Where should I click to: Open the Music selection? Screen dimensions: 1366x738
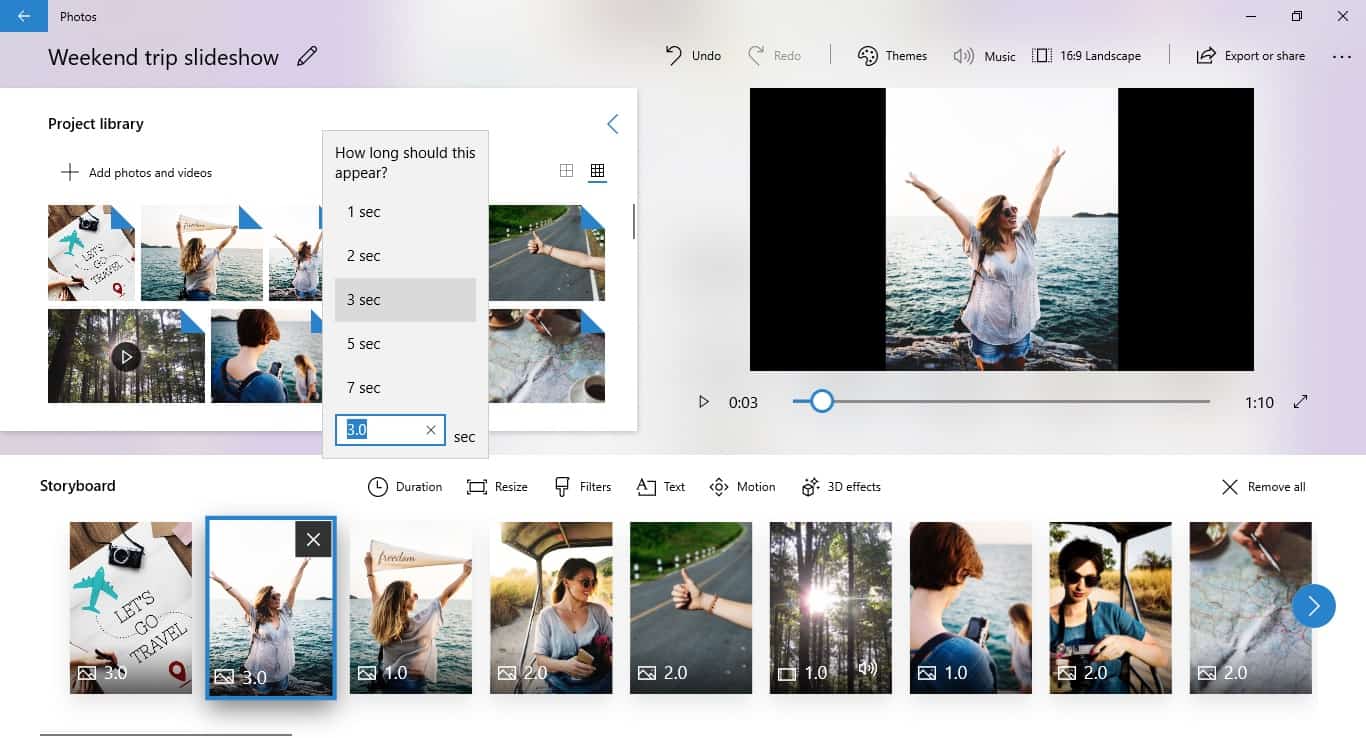click(x=984, y=56)
